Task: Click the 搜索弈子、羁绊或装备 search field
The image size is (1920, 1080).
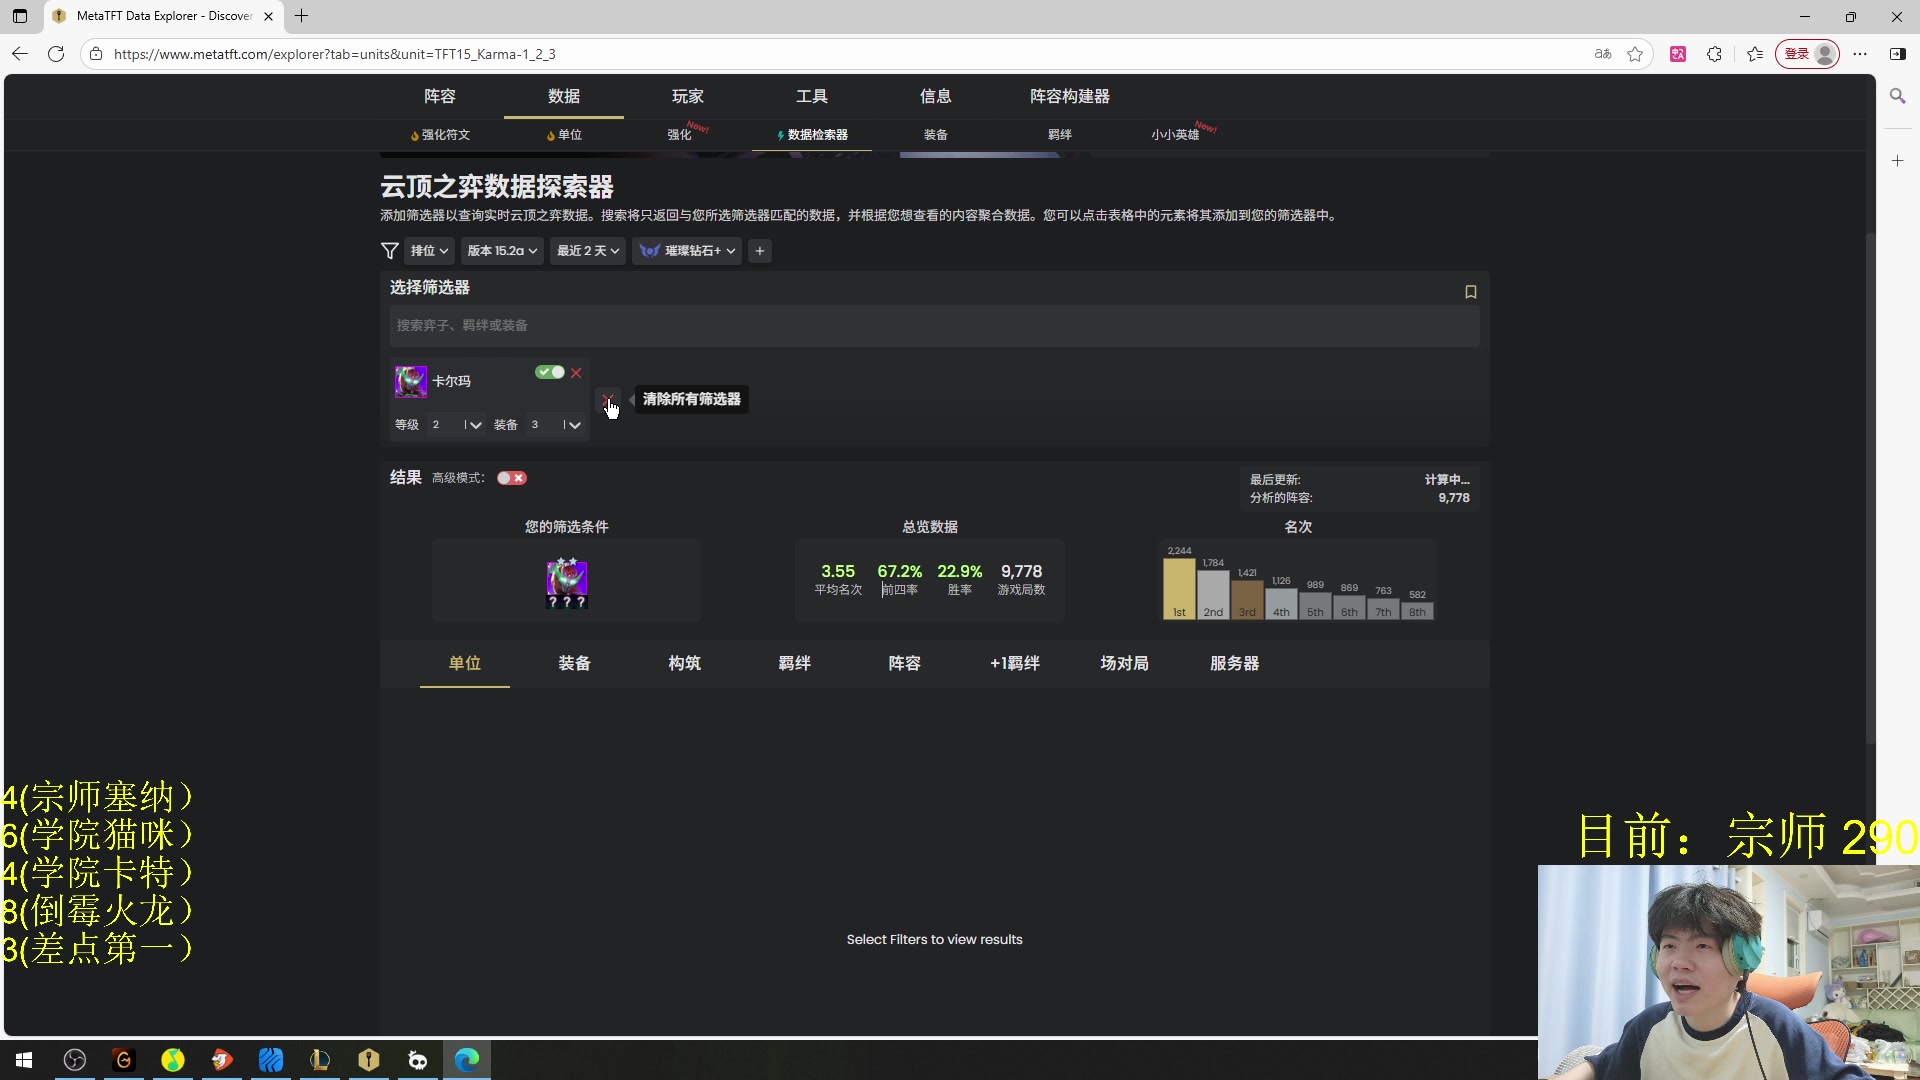Action: pyautogui.click(x=934, y=326)
